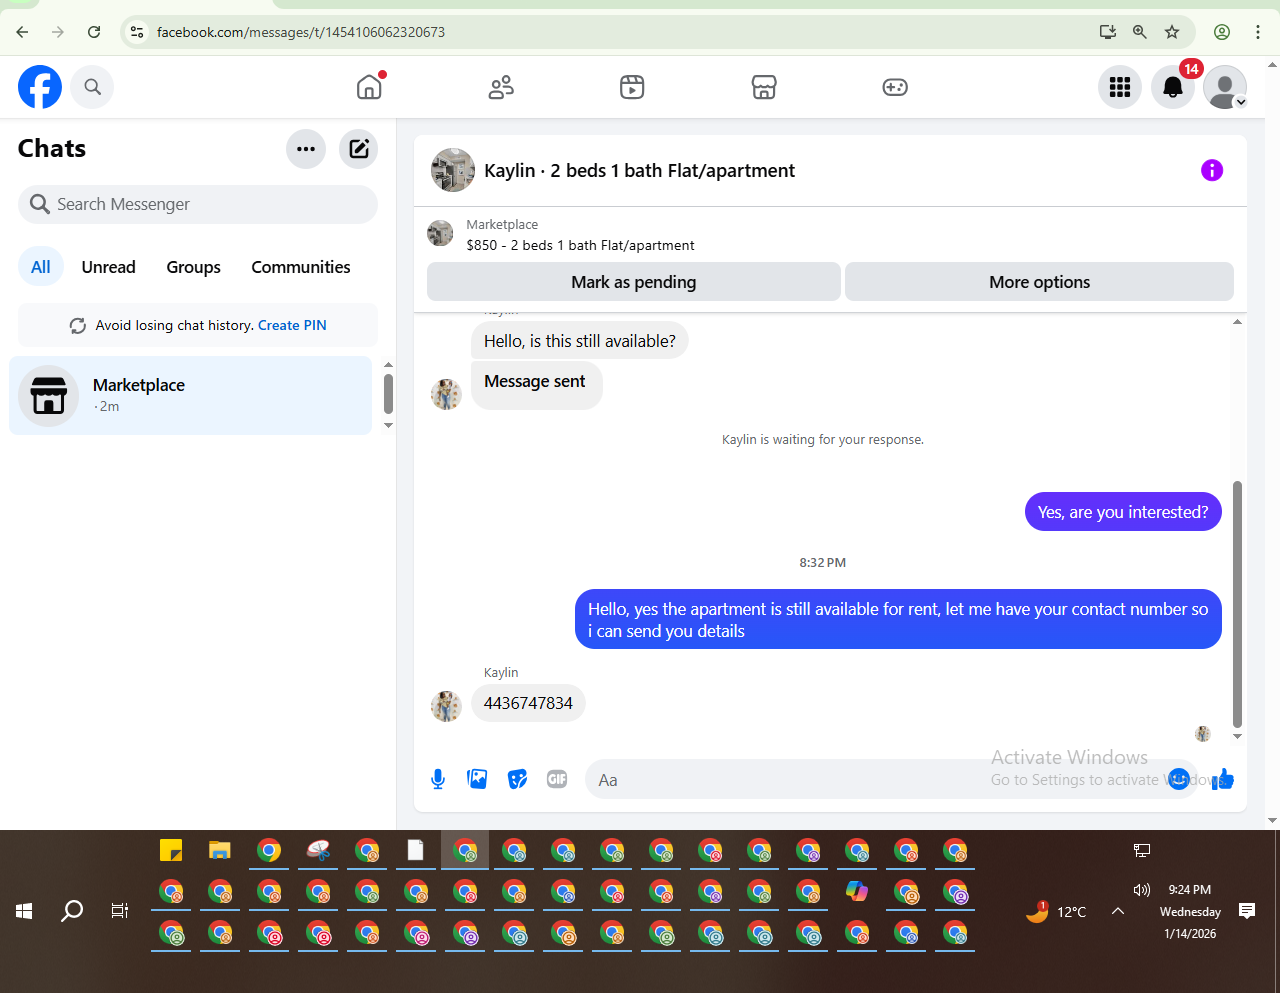This screenshot has height=993, width=1280.
Task: Go to Home feed icon
Action: coord(369,87)
